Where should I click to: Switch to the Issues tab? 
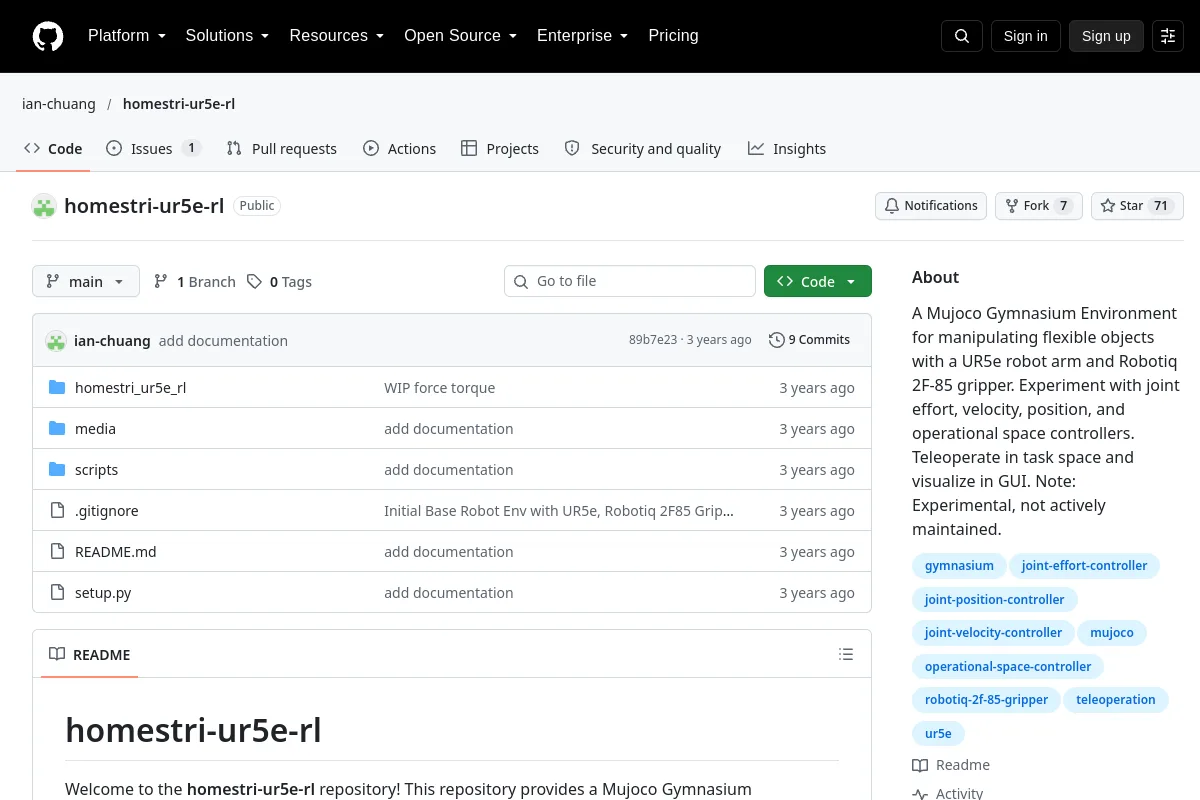pos(154,149)
